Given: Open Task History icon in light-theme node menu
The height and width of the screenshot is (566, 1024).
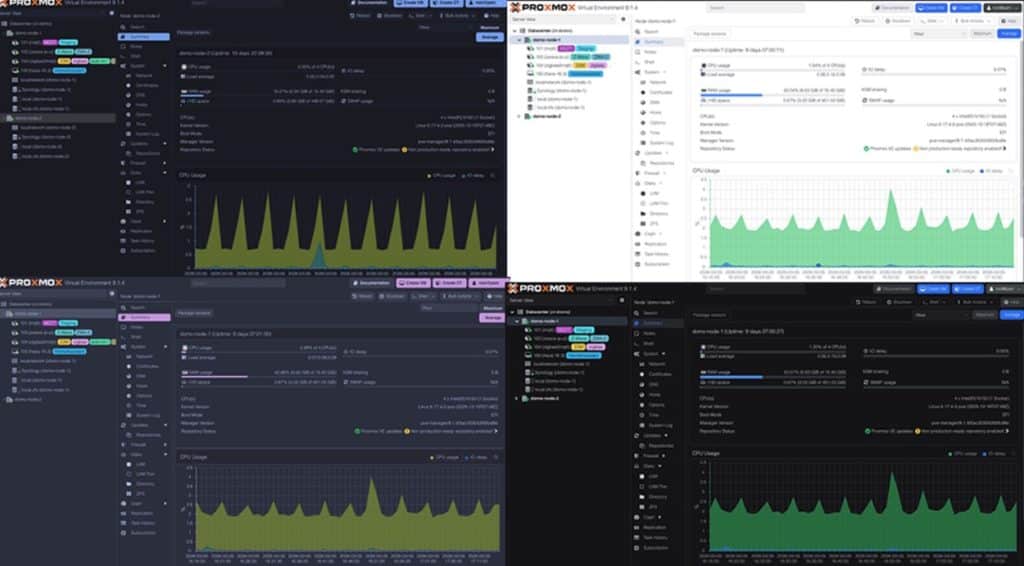Looking at the screenshot, I should [638, 254].
